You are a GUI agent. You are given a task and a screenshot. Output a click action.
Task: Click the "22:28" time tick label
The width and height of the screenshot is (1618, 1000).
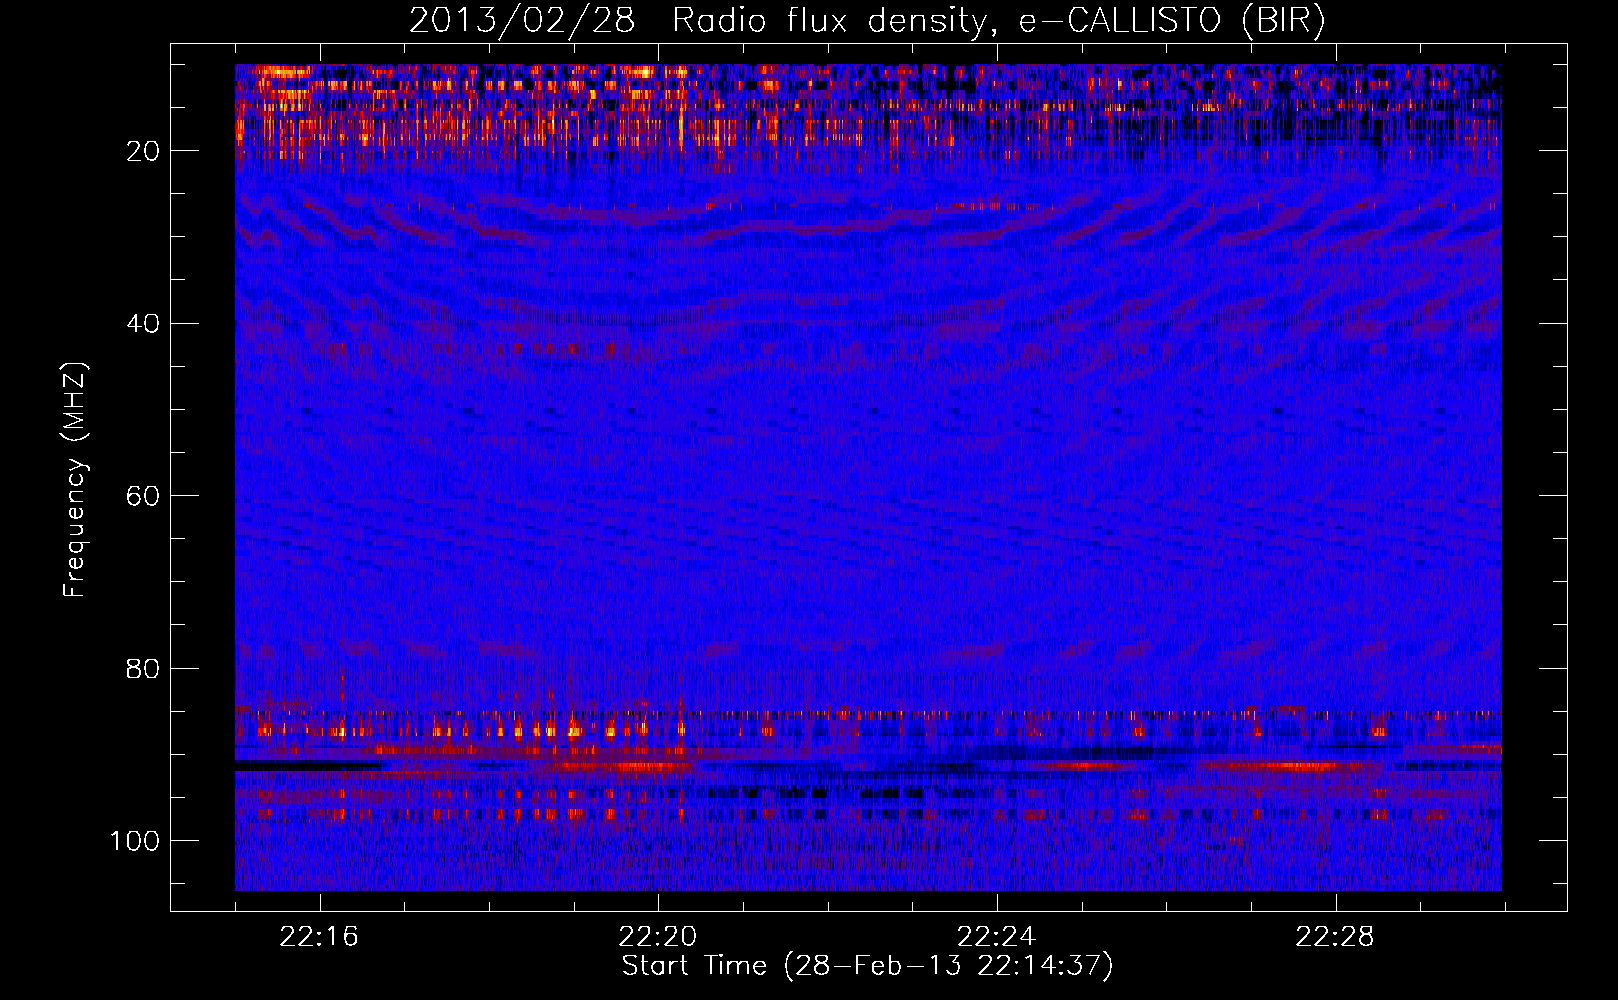[x=1335, y=937]
